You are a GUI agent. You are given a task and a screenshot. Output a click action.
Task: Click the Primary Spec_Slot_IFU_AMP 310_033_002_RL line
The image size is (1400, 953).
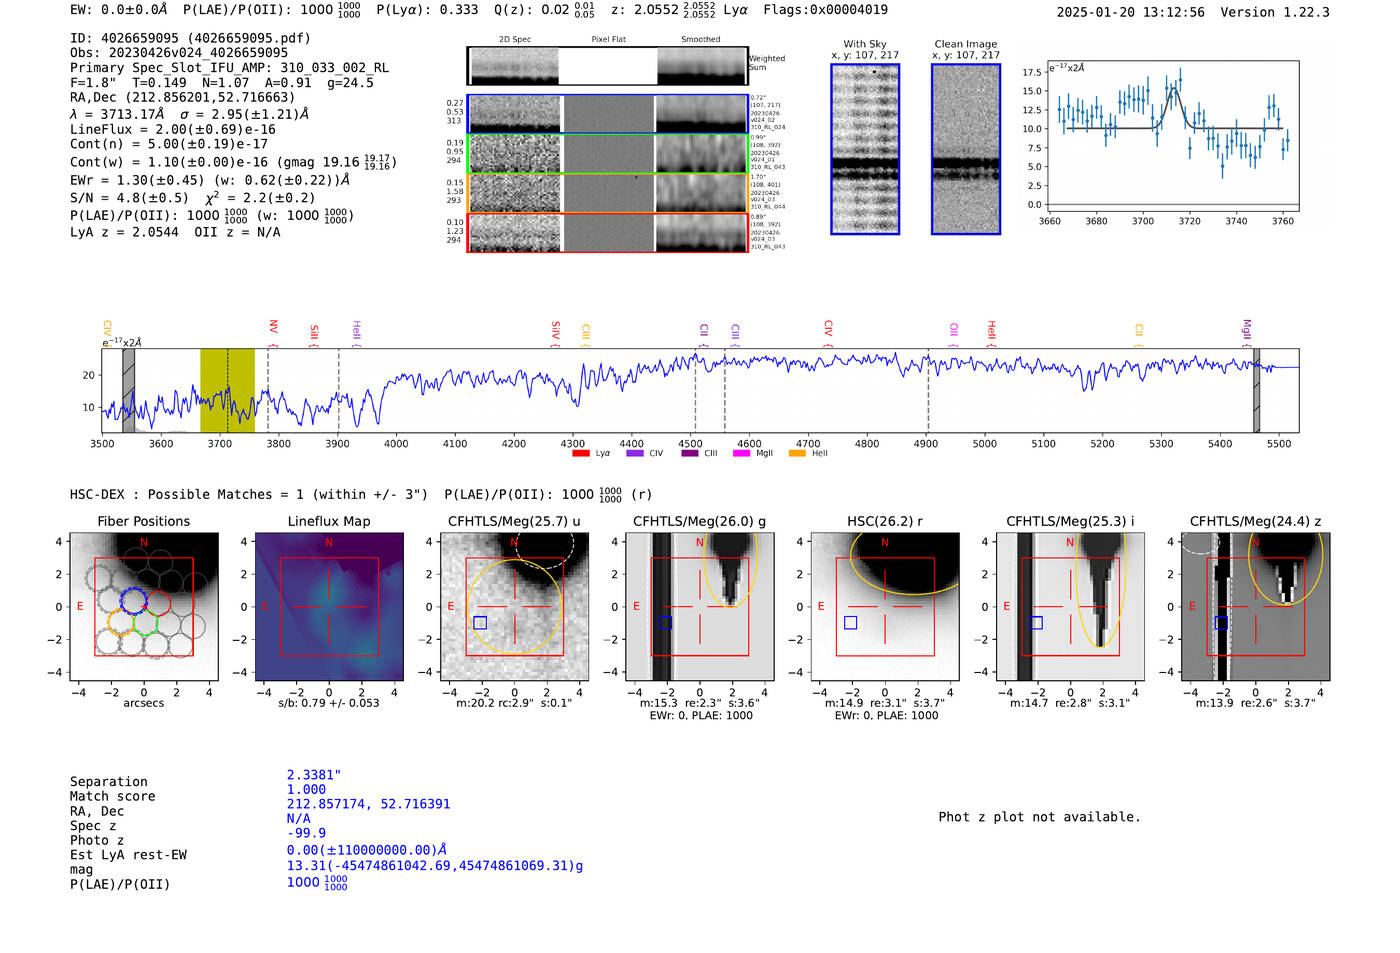click(x=230, y=67)
